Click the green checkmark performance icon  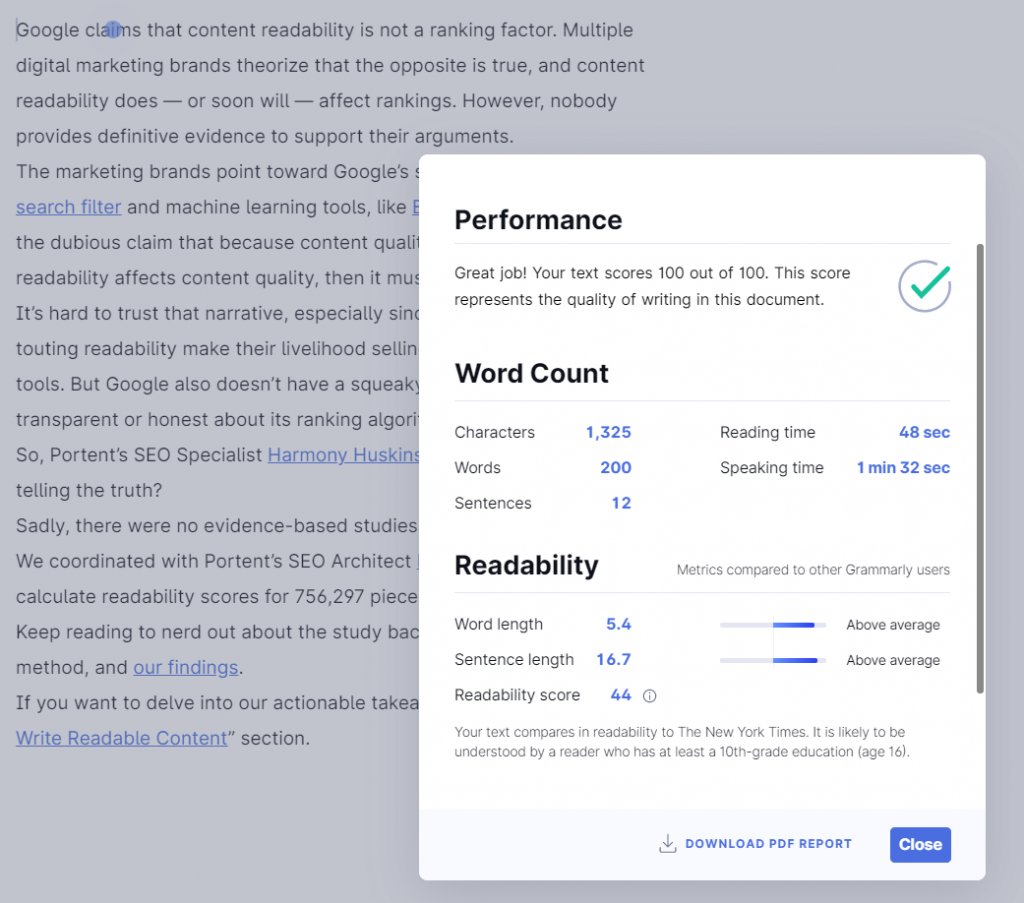point(924,286)
